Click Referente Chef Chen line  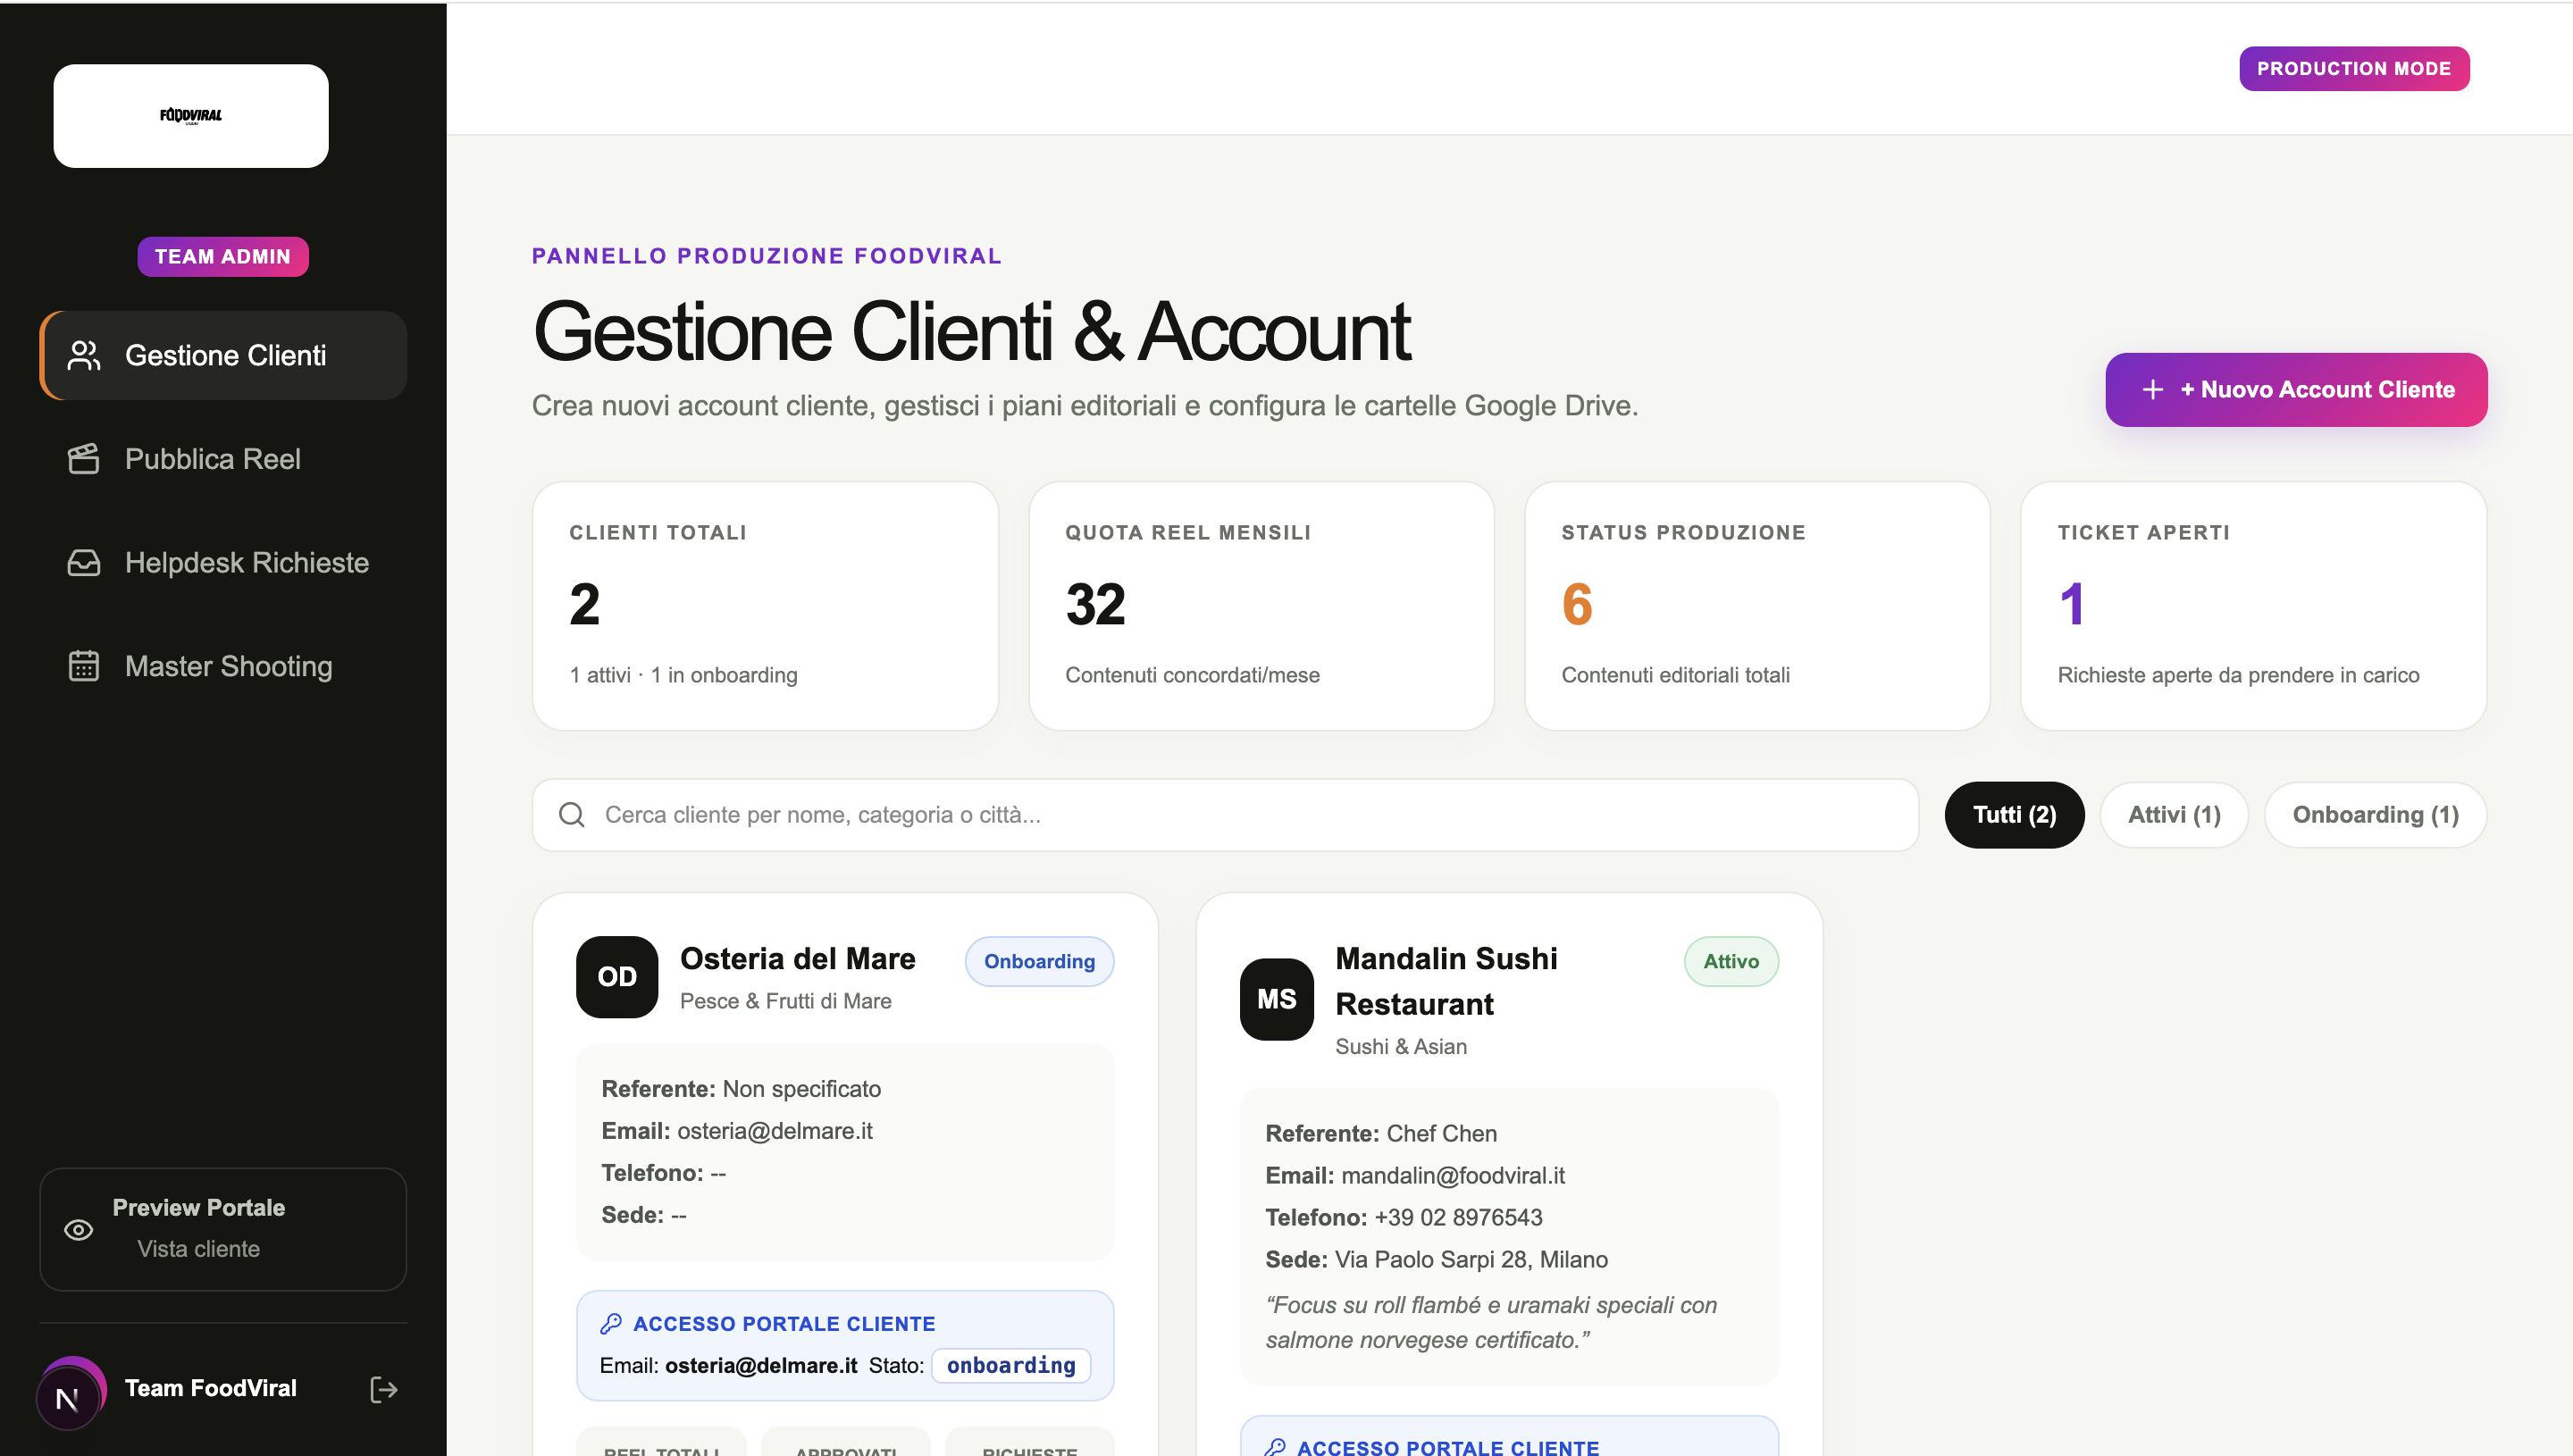click(x=1381, y=1134)
